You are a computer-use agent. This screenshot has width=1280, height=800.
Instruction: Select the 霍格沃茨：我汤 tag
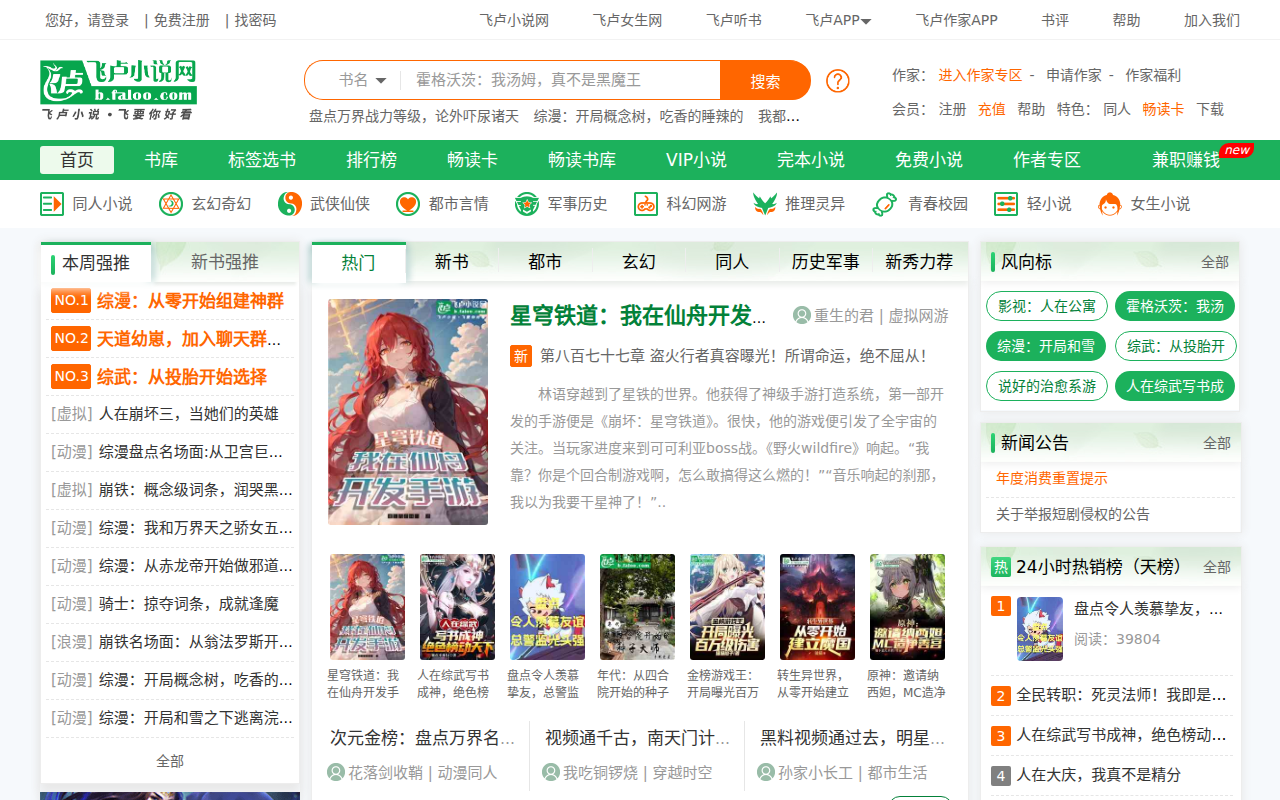[x=1175, y=306]
